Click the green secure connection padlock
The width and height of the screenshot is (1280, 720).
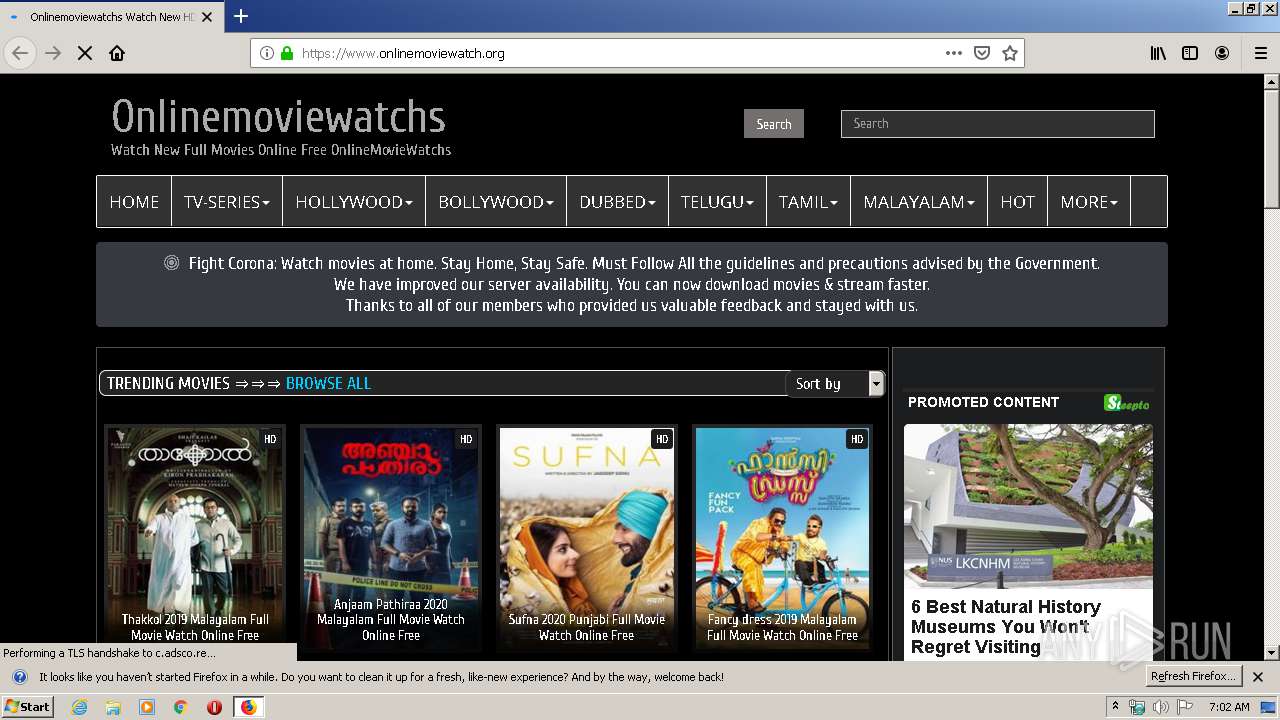click(287, 53)
